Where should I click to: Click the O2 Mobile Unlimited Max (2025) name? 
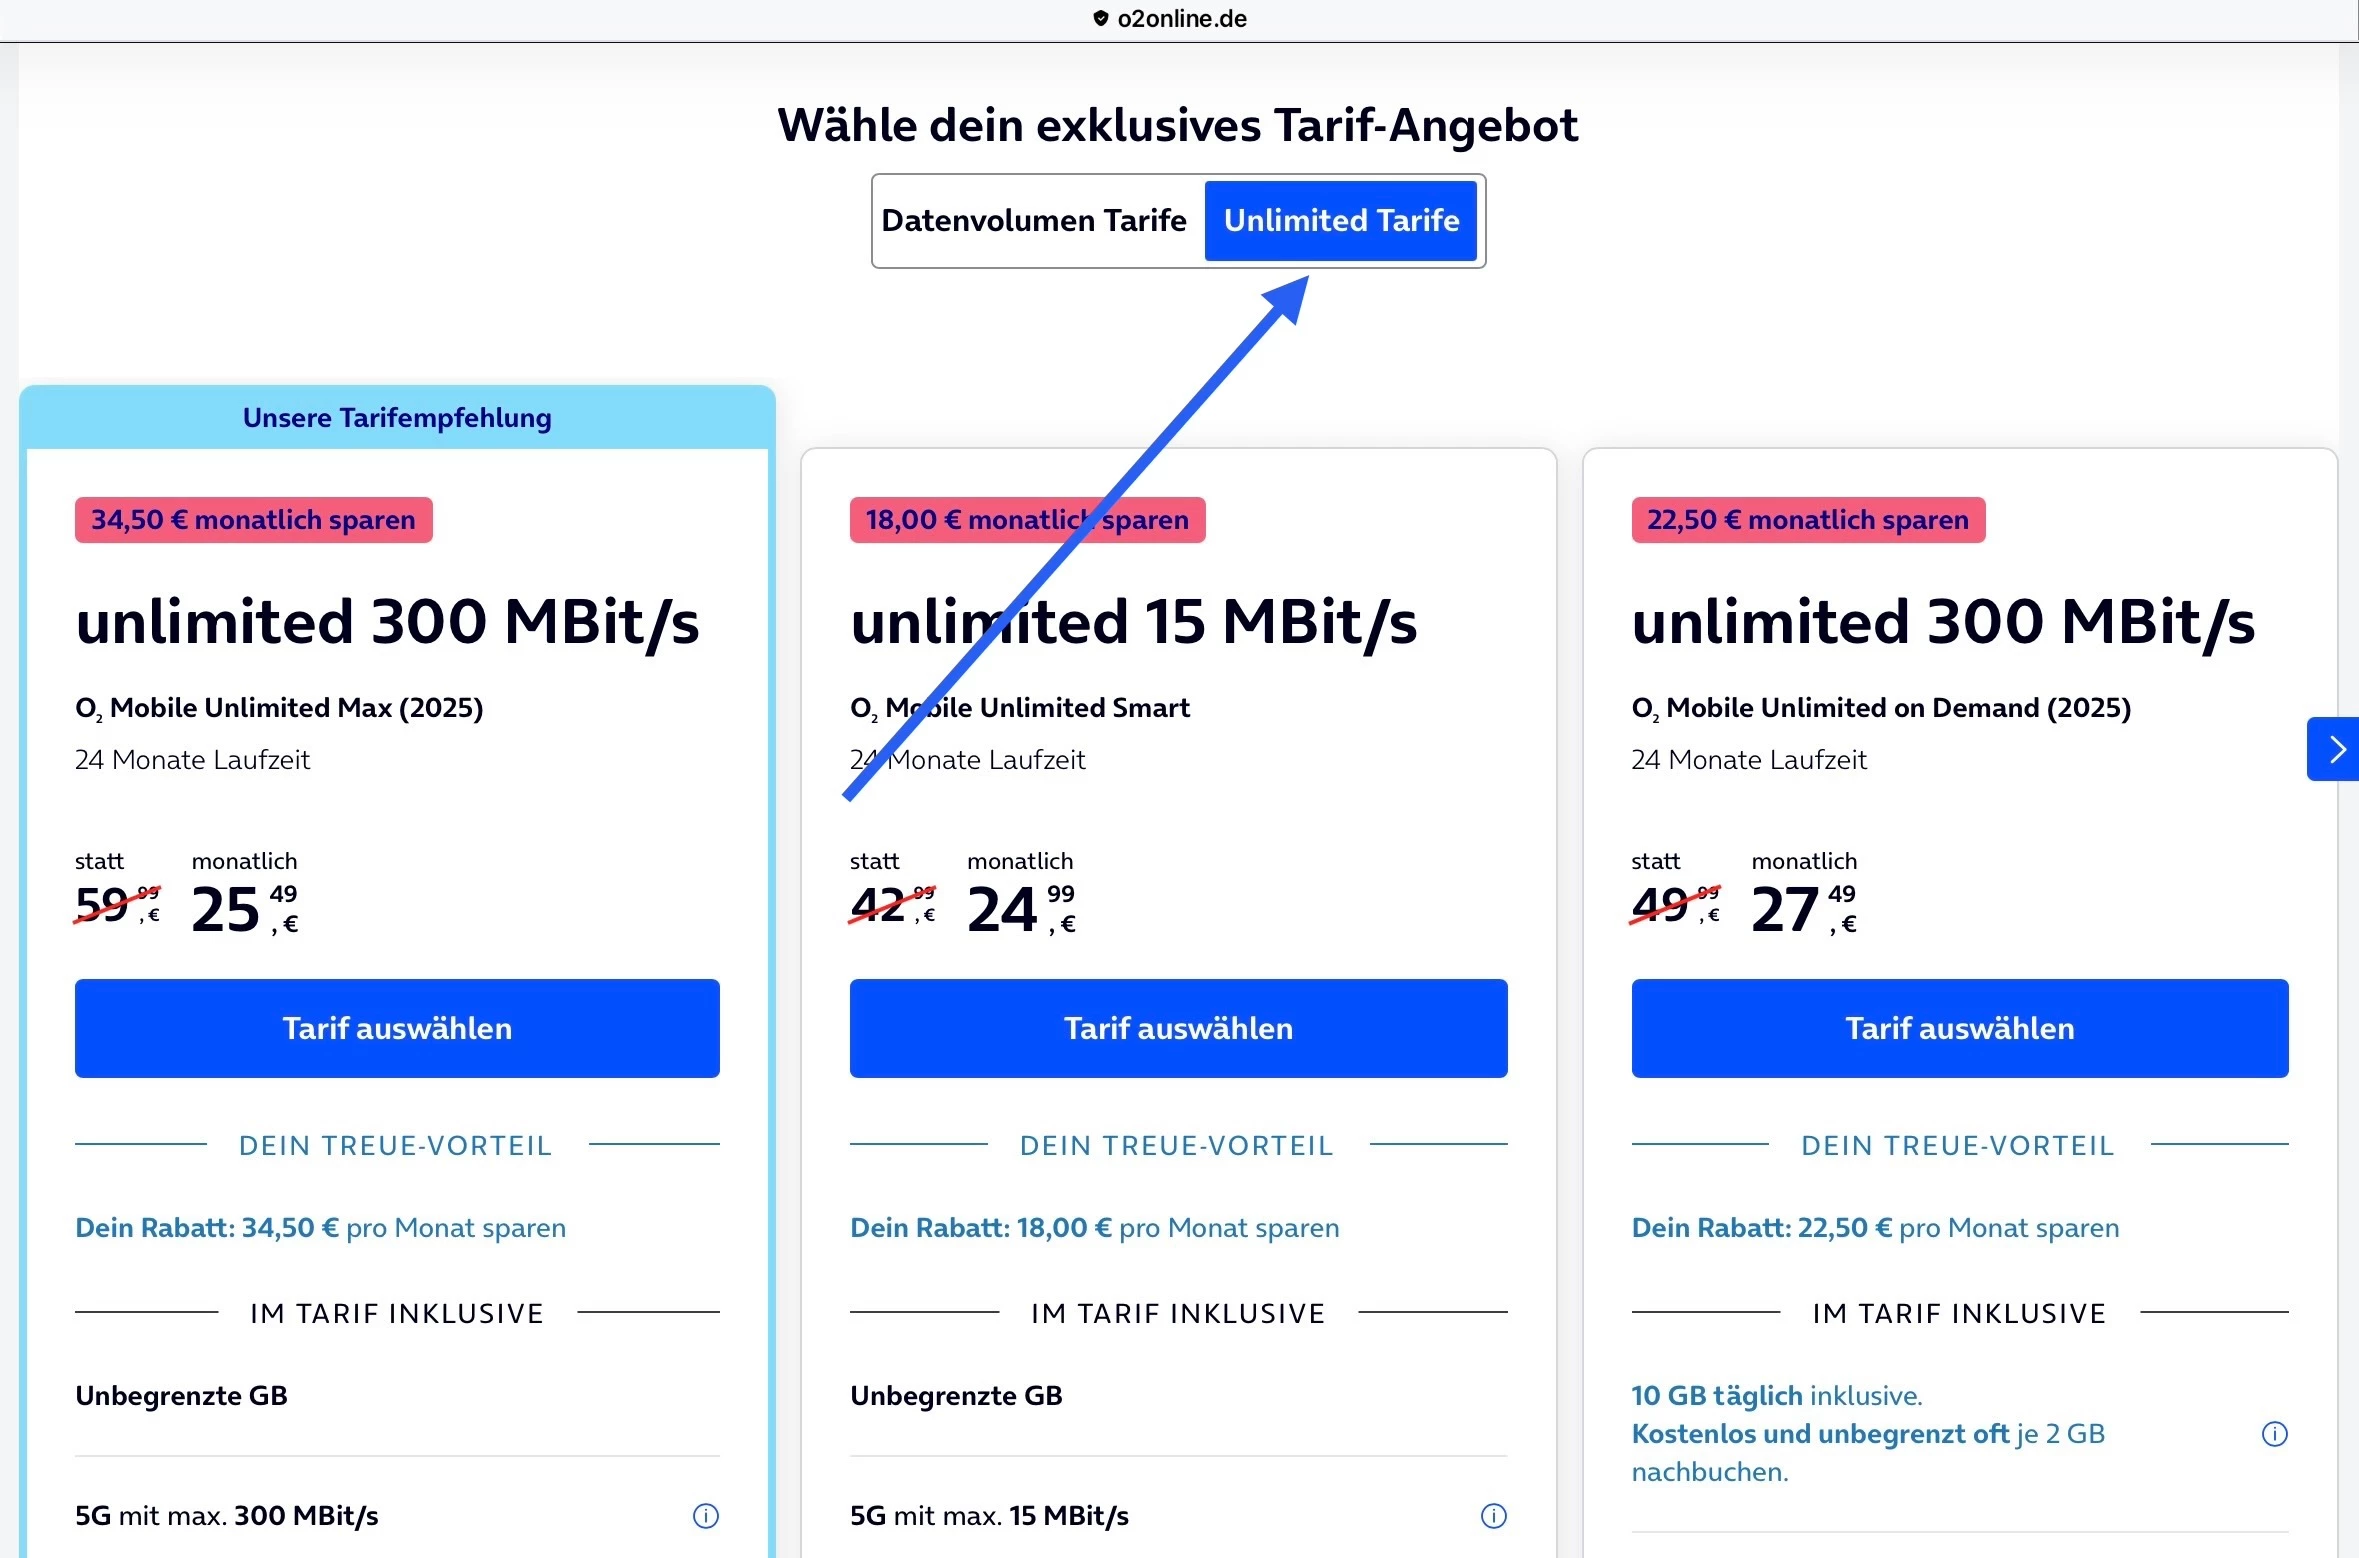click(279, 708)
